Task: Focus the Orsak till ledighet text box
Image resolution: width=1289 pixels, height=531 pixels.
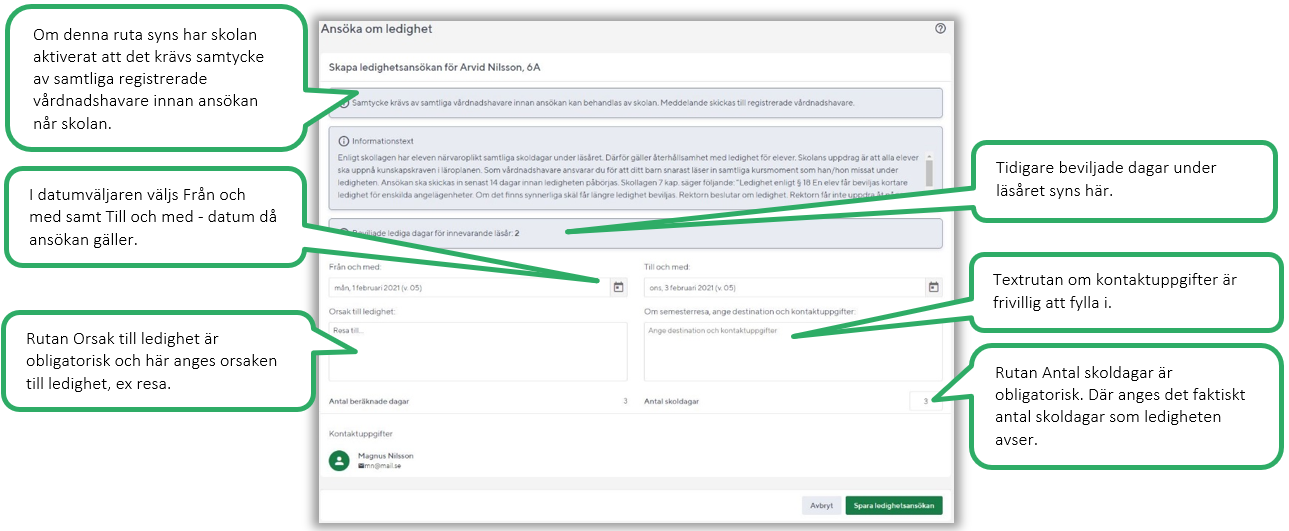Action: point(478,351)
